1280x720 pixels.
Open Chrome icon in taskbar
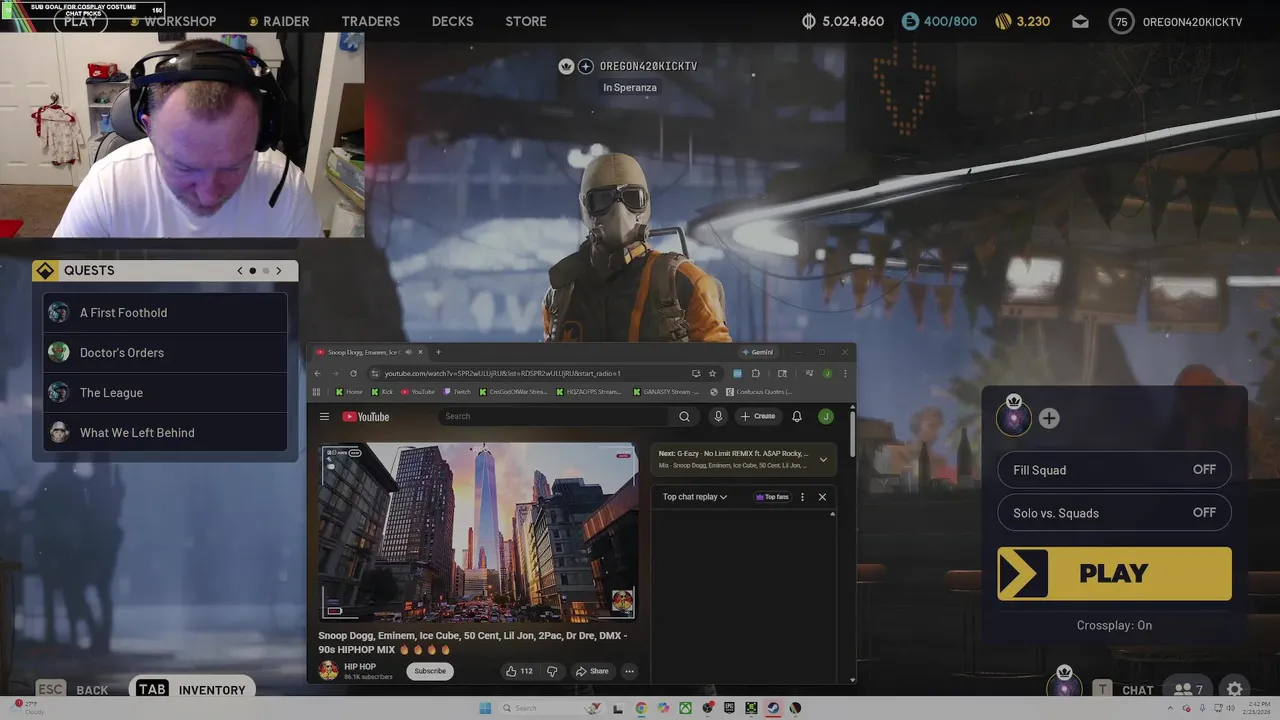[x=641, y=708]
